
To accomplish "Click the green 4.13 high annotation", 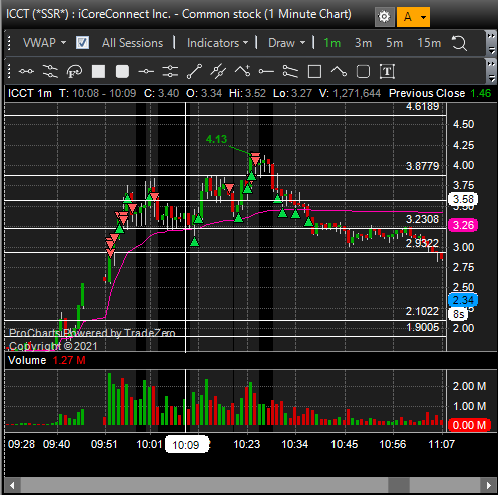I will click(x=216, y=139).
